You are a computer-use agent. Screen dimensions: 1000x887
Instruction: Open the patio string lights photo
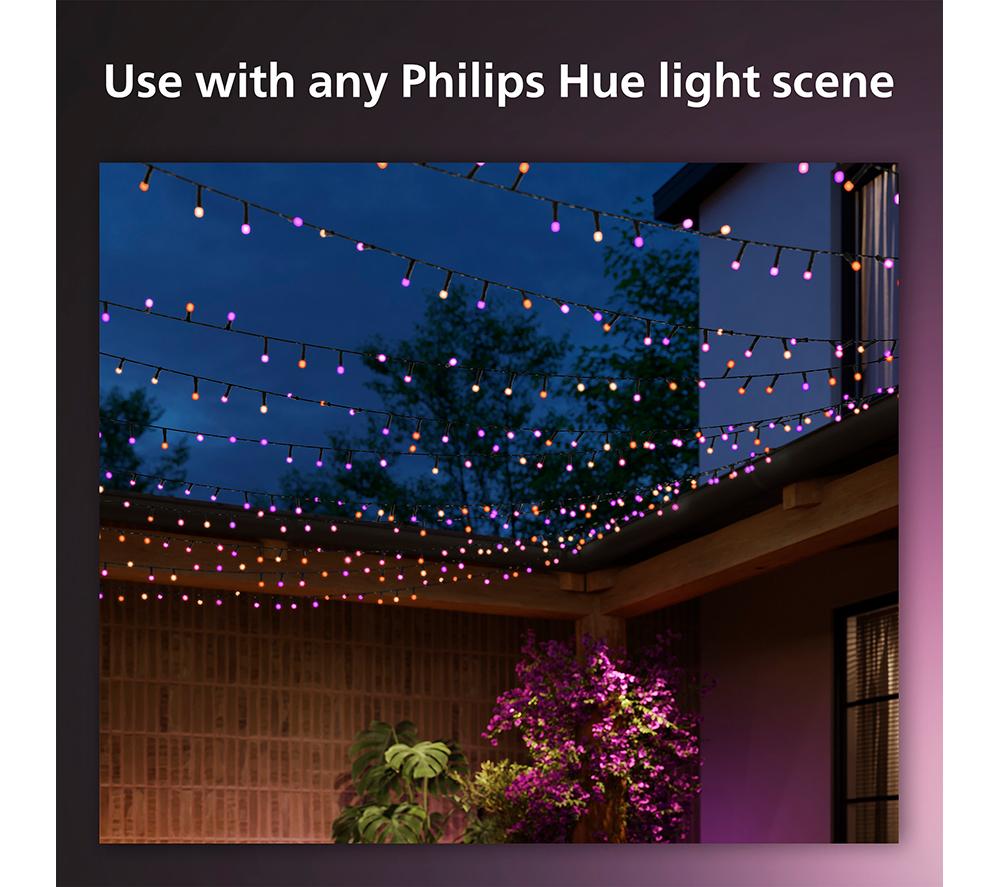(499, 502)
